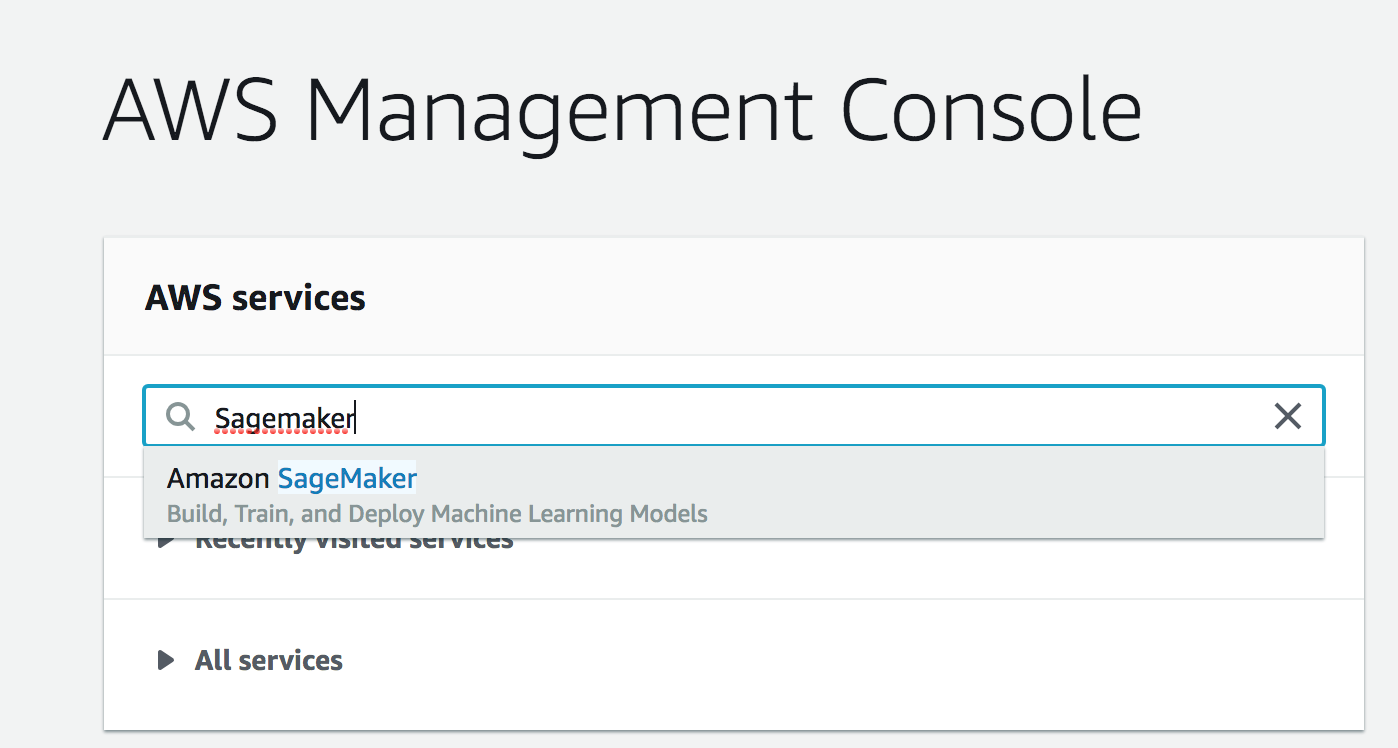This screenshot has width=1398, height=748.
Task: Click empty space right of All services
Action: click(800, 660)
